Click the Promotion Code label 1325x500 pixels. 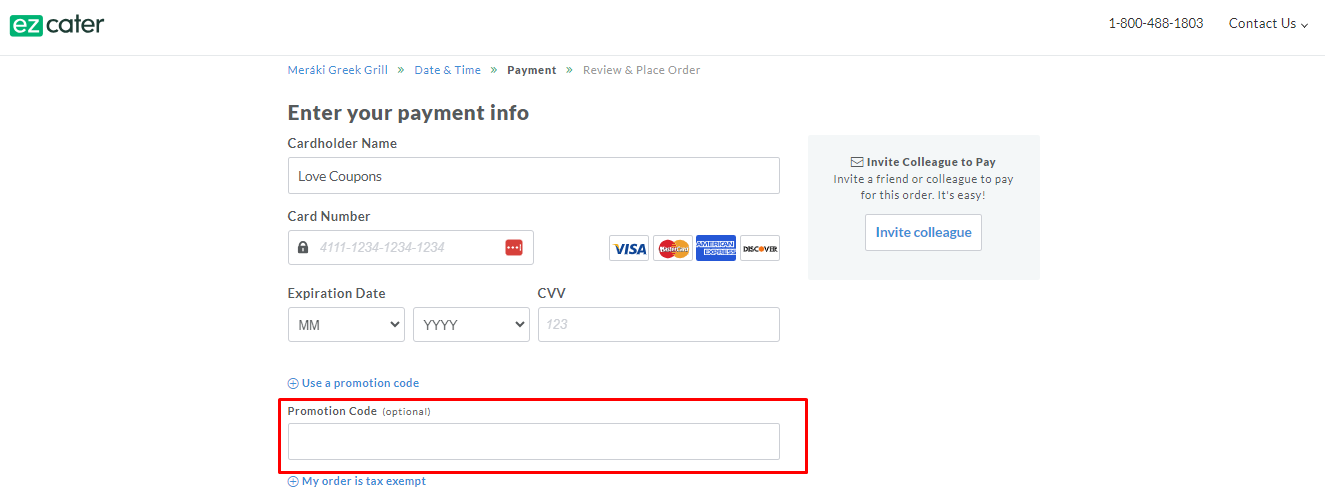tap(332, 411)
